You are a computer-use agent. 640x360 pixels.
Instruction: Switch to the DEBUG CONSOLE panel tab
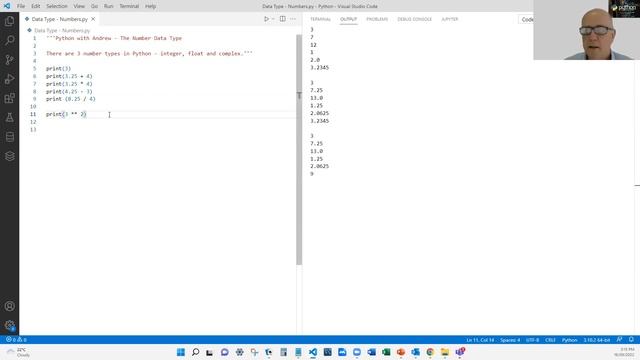click(414, 19)
